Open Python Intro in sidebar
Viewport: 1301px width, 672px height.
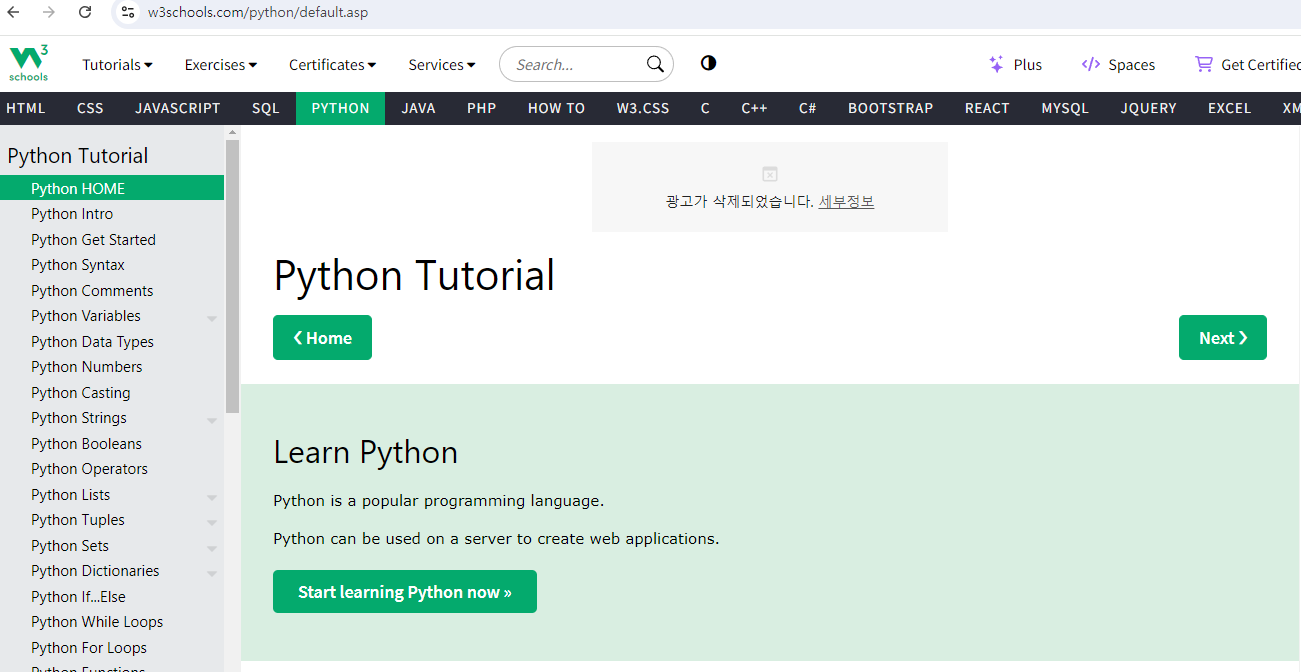(112, 214)
